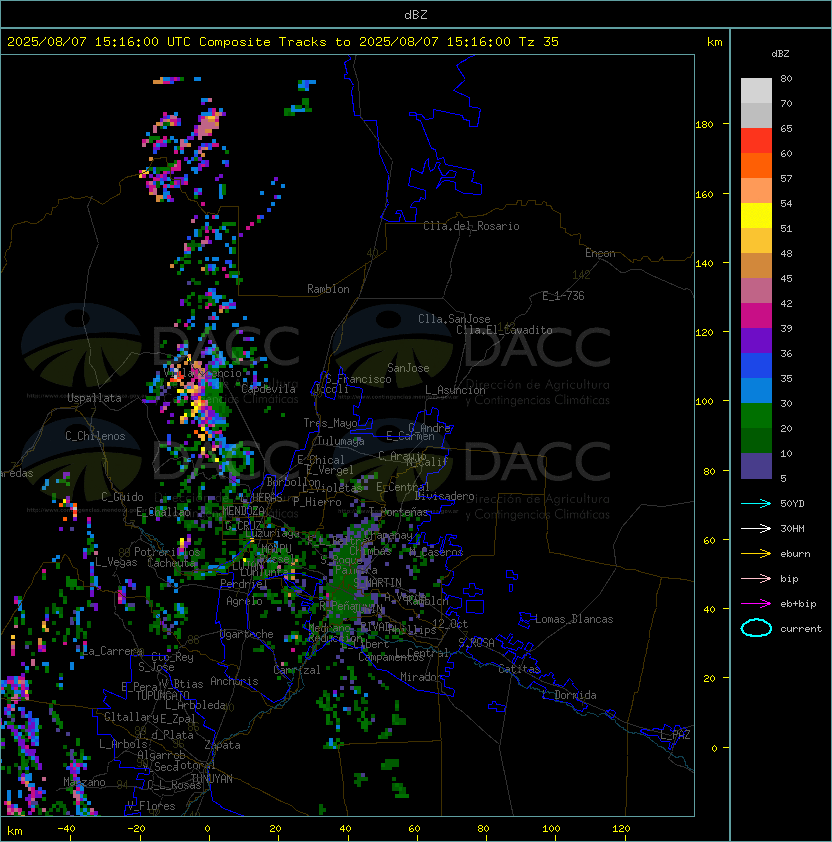
Task: Click the 'Potrerillos' map label
Action: pos(167,552)
